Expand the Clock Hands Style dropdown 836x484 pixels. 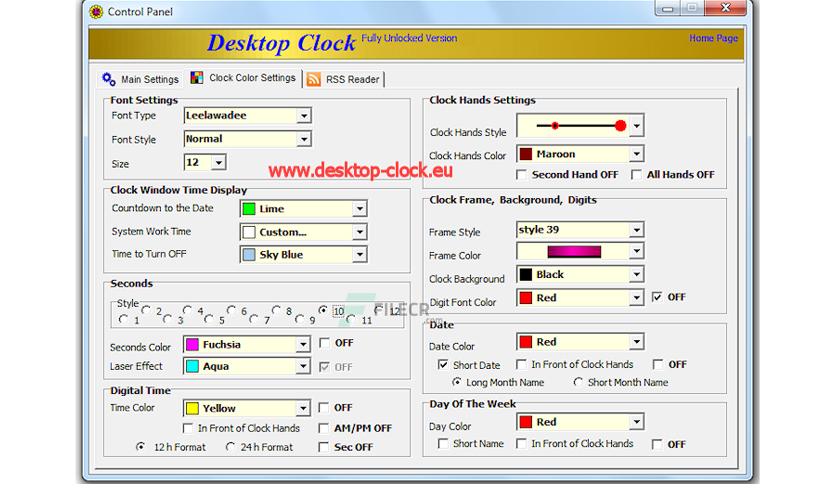637,126
